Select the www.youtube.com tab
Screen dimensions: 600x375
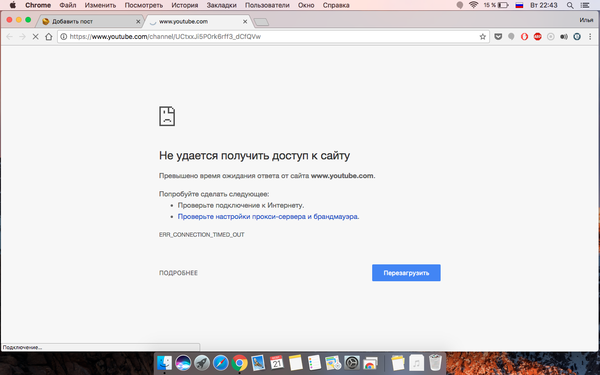point(198,21)
